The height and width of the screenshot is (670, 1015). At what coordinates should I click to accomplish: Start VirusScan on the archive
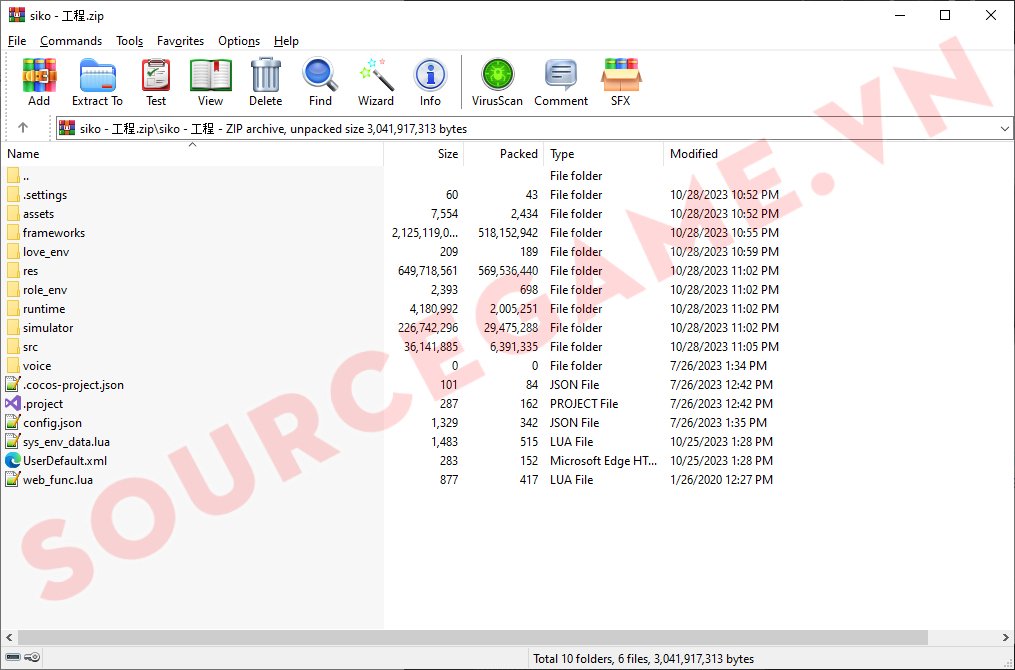(x=497, y=82)
